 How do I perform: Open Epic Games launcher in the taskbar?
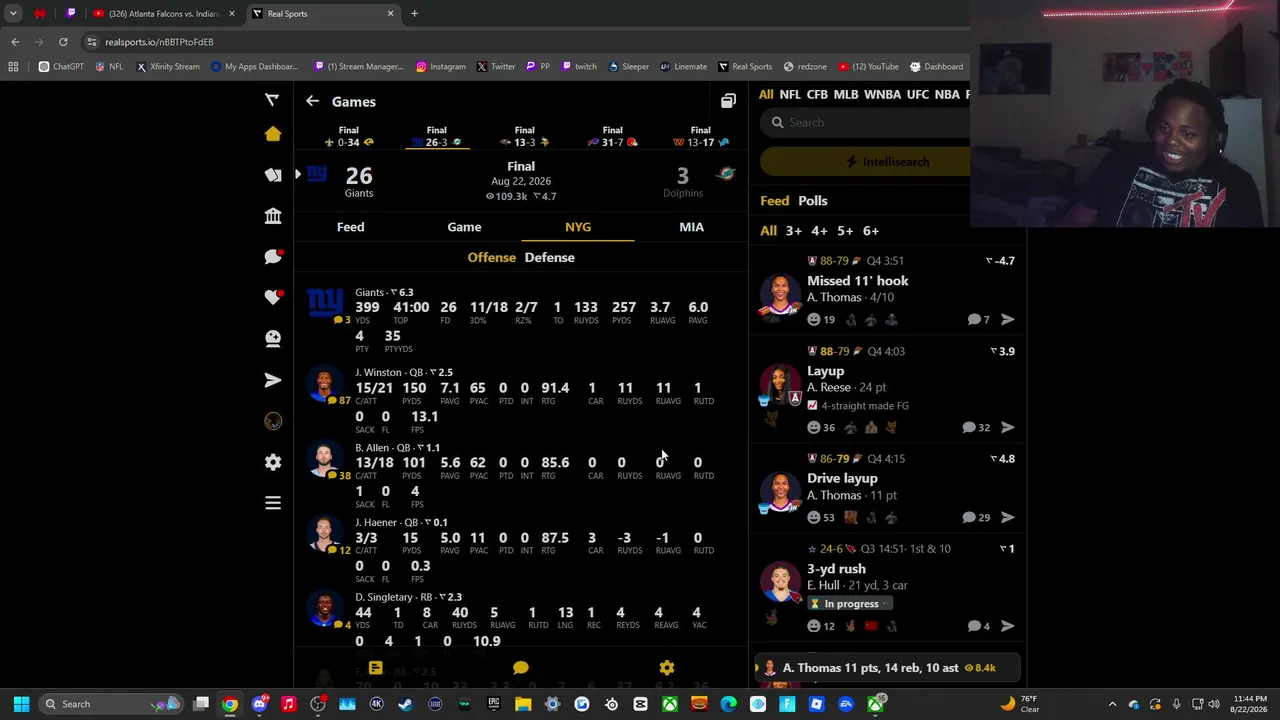(493, 704)
